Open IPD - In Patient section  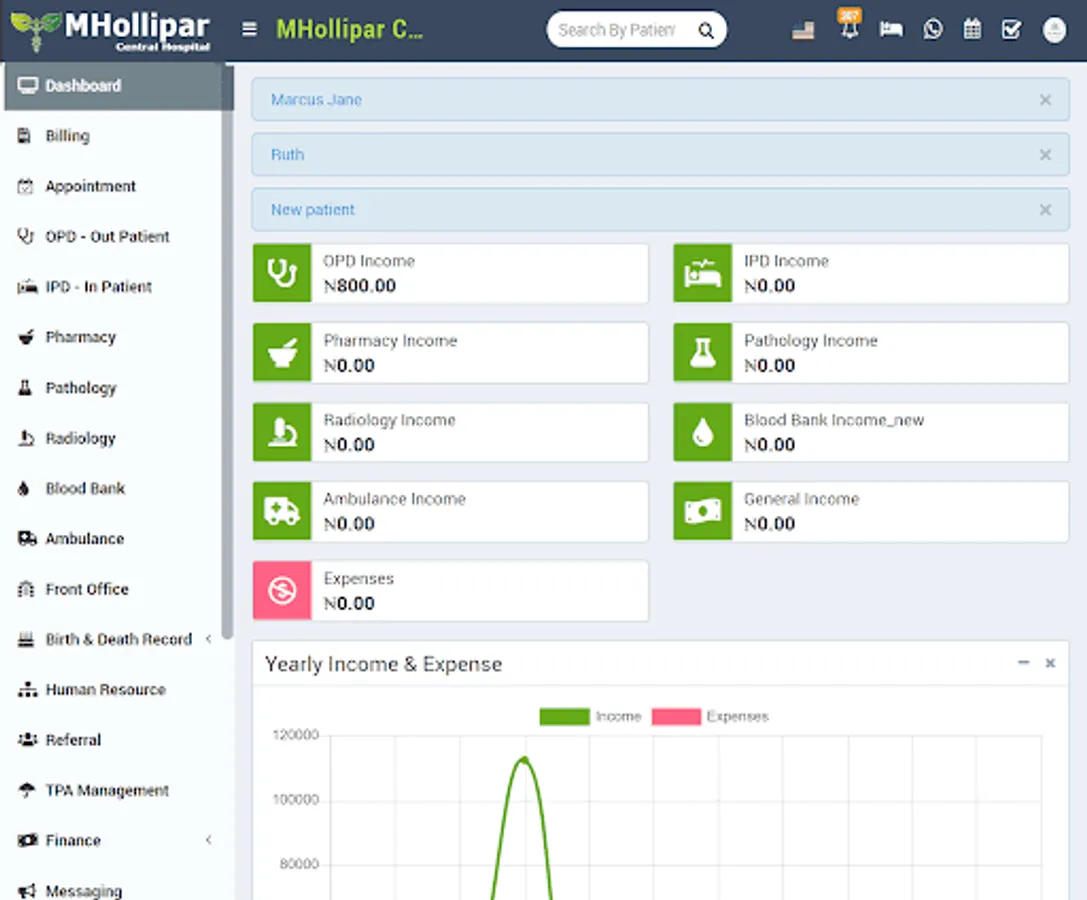(113, 286)
